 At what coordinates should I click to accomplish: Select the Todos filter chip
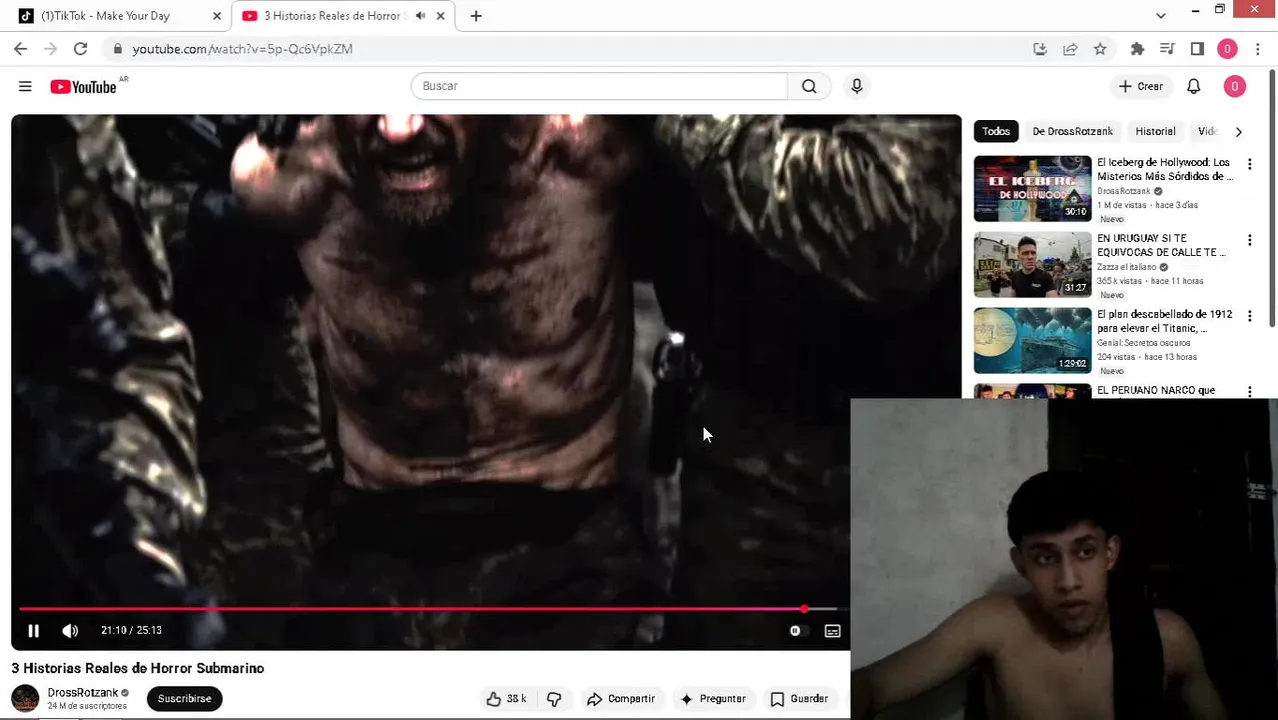[996, 131]
